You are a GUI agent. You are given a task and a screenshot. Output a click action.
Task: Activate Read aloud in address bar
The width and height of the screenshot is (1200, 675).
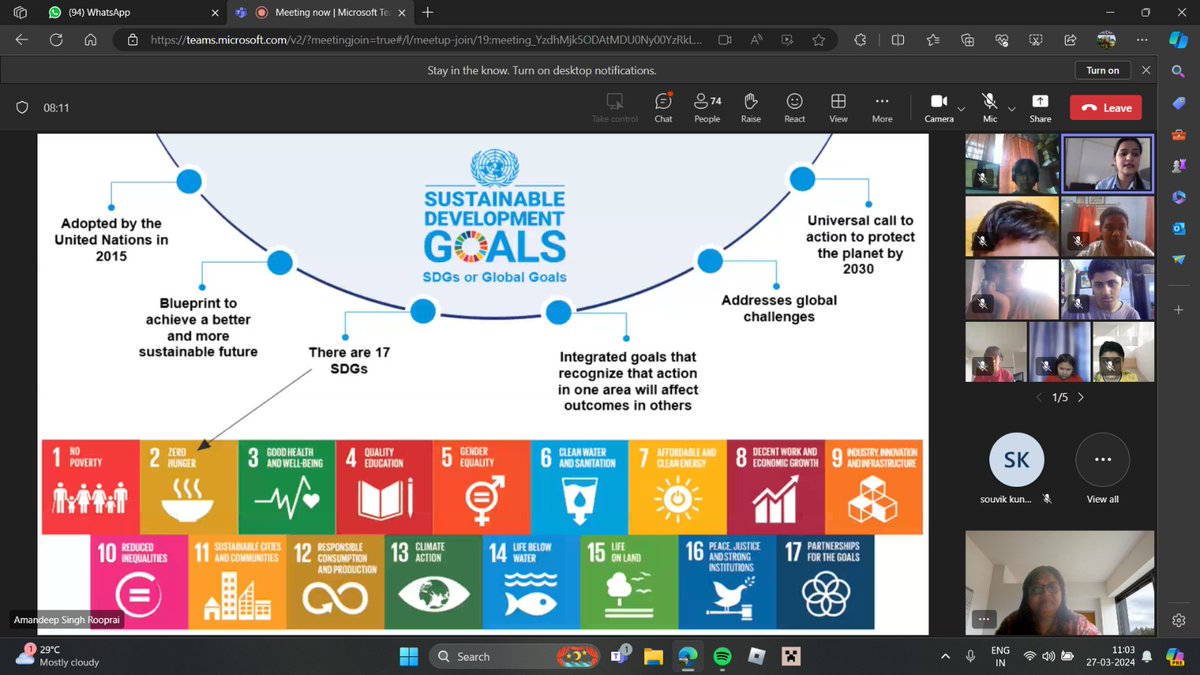756,40
